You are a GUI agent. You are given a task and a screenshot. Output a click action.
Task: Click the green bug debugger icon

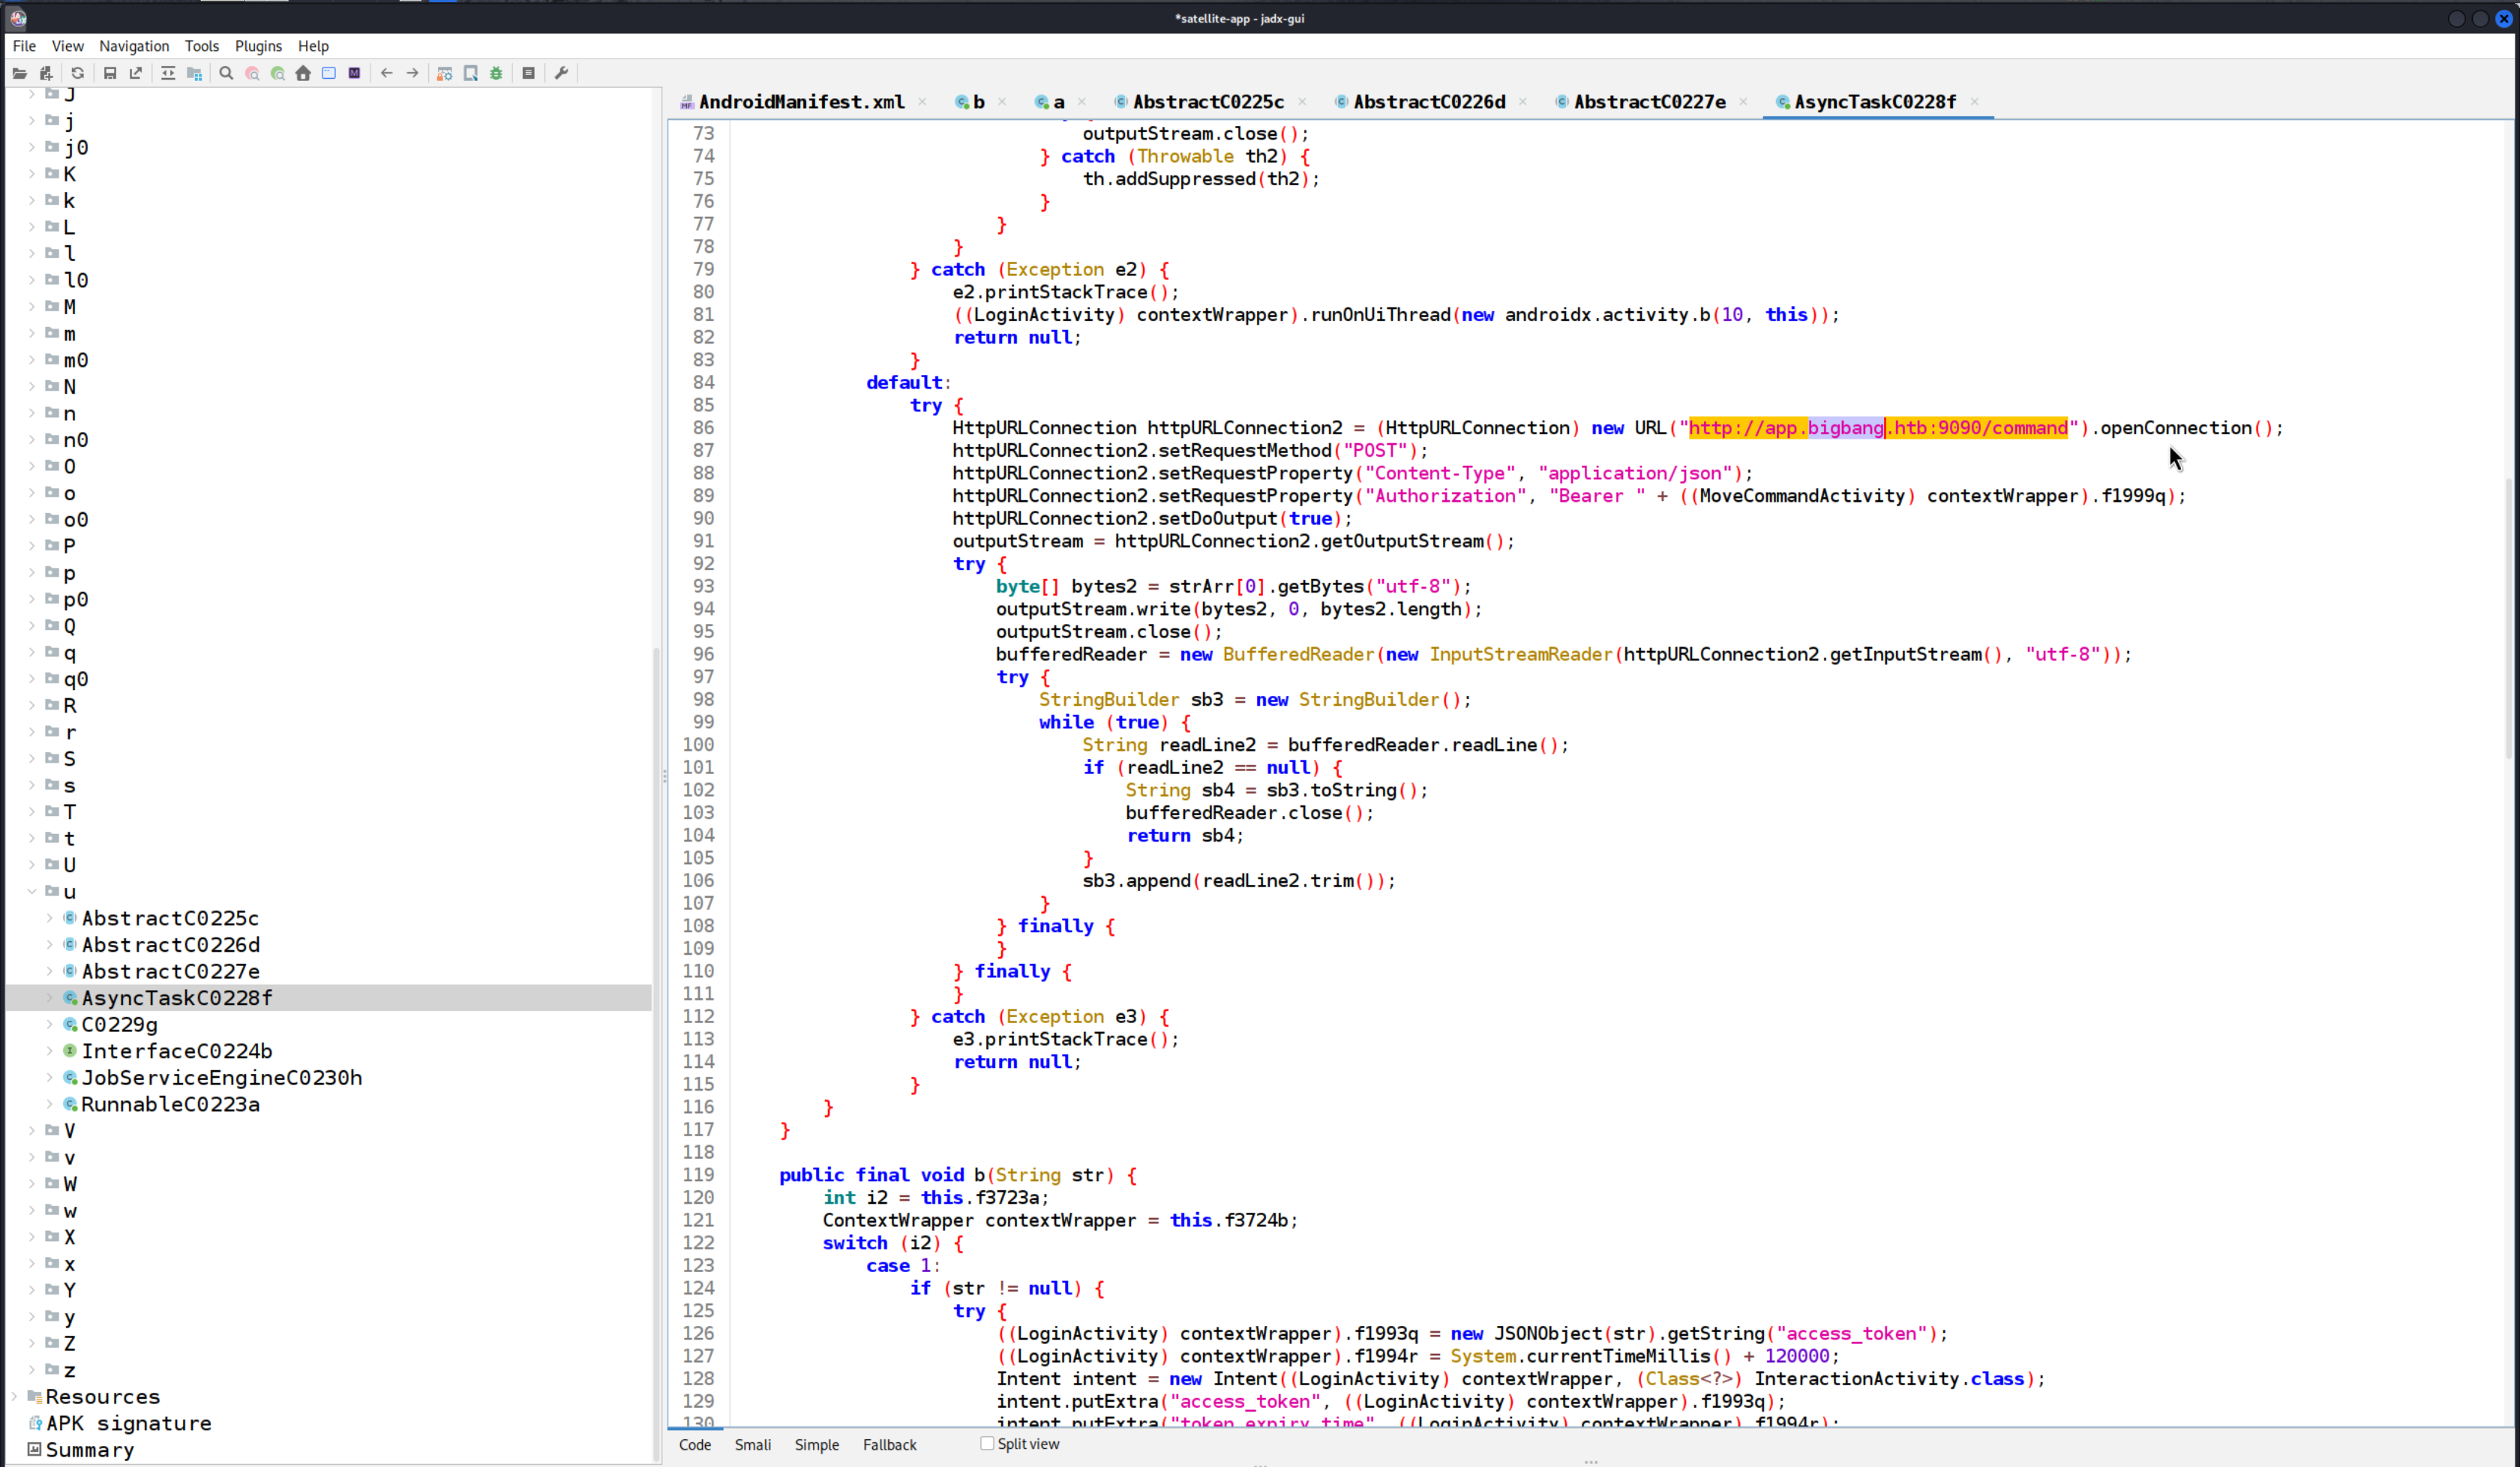[496, 73]
